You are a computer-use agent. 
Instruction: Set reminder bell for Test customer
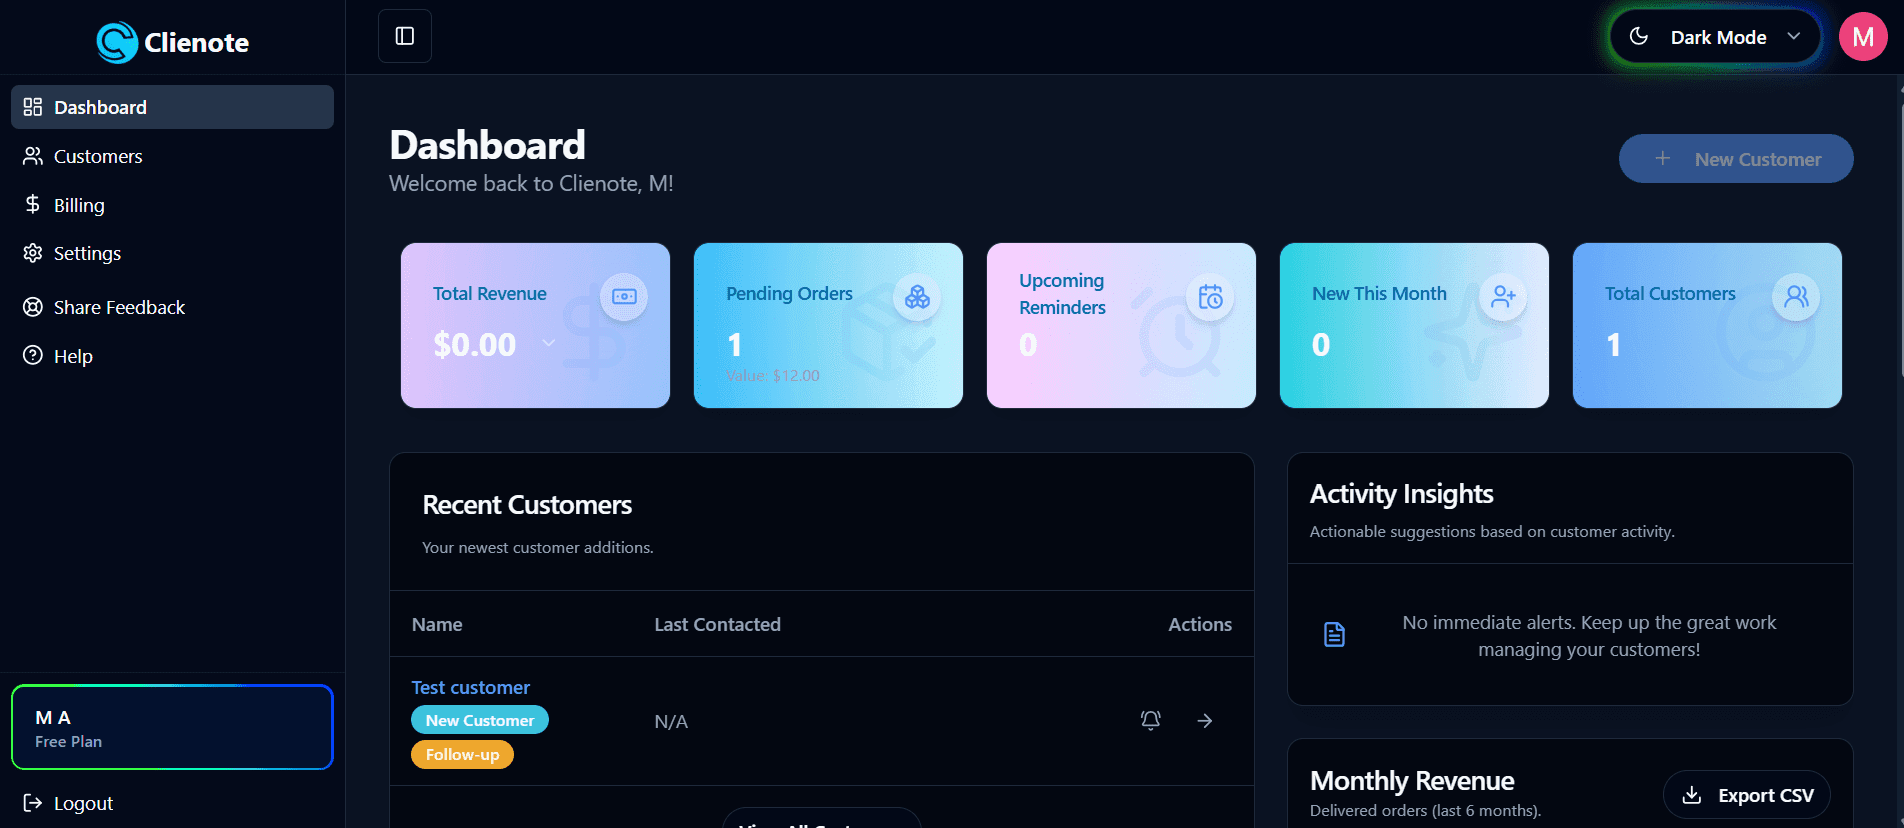[1151, 720]
